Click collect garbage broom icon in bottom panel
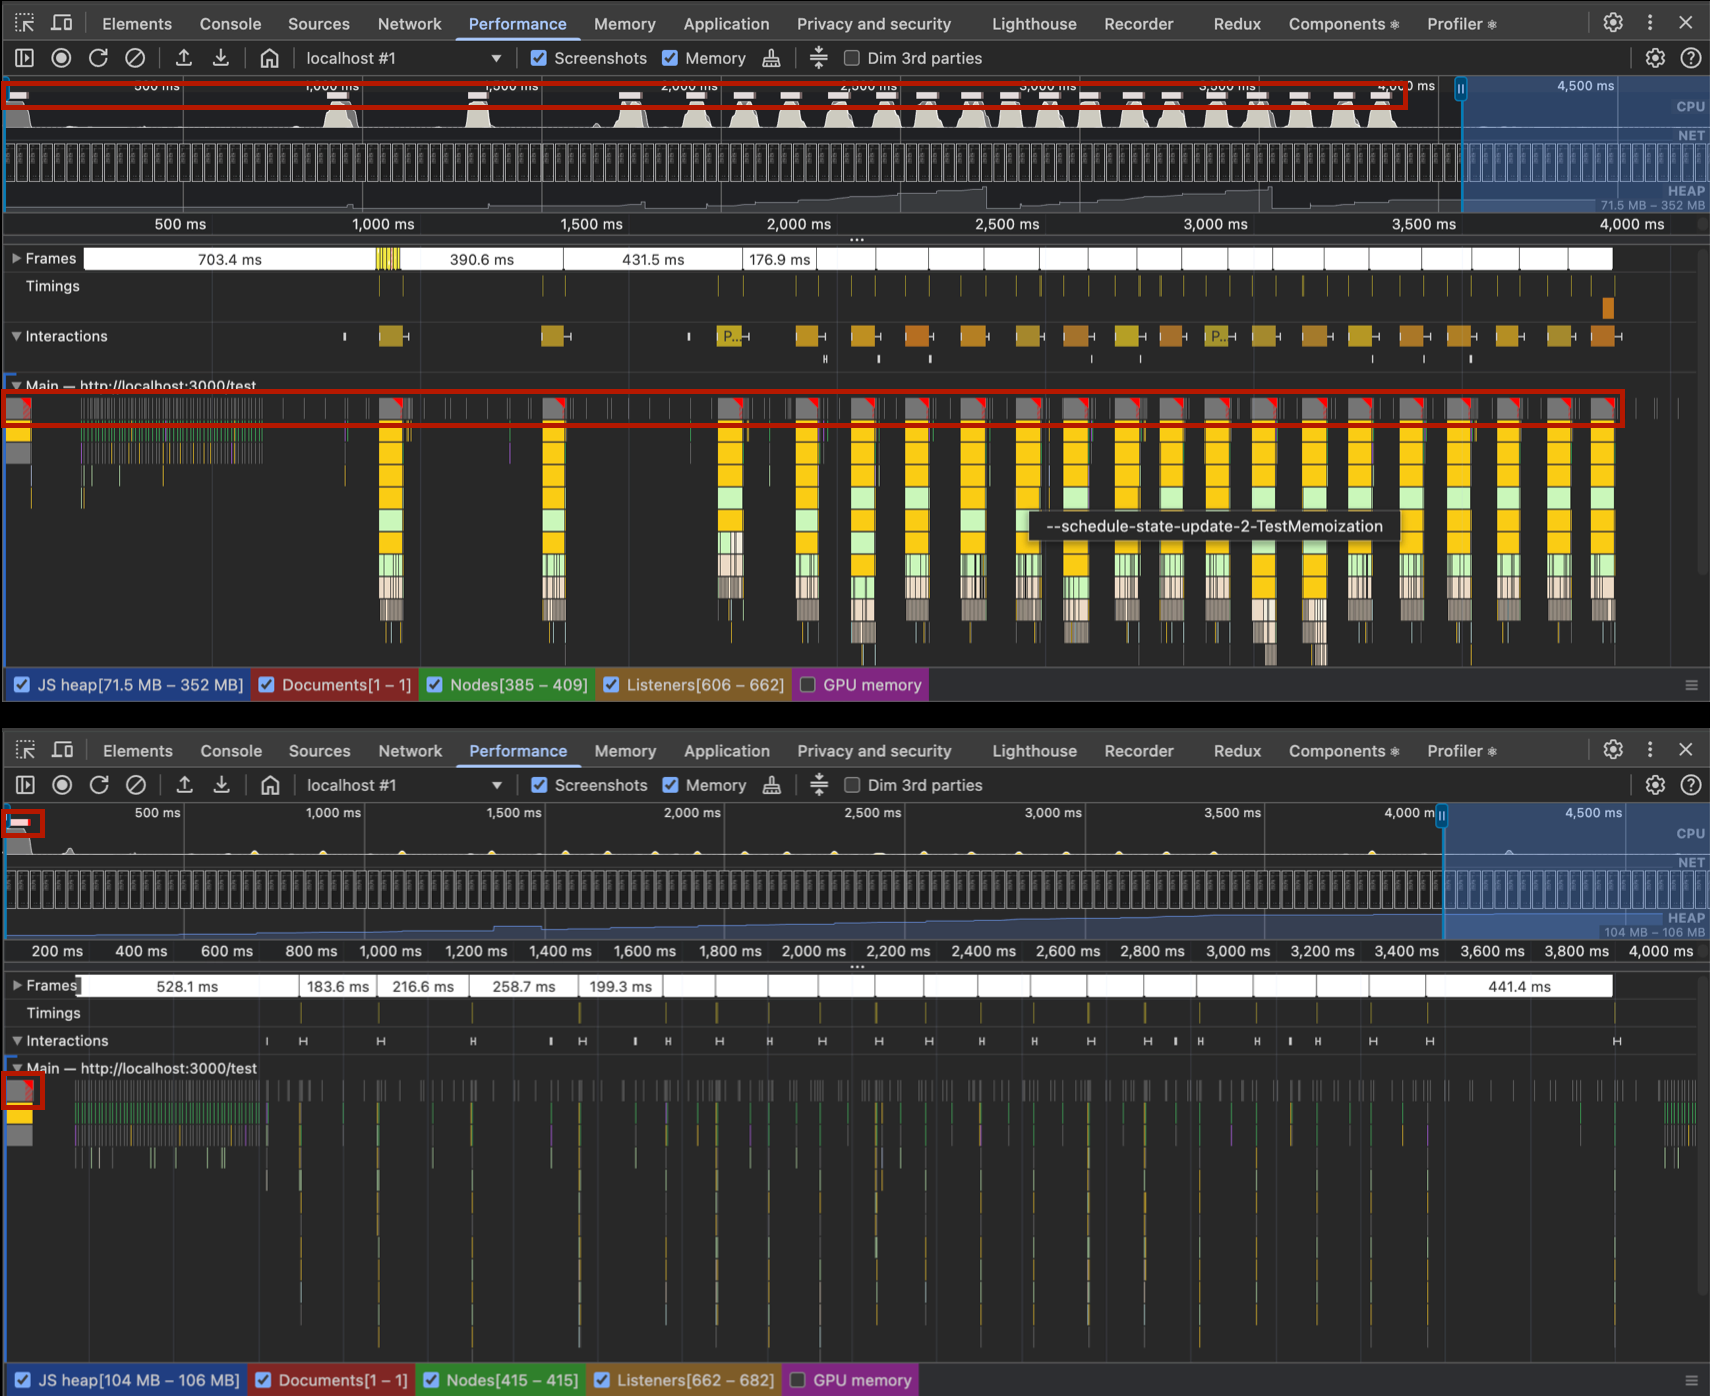The image size is (1710, 1396). point(772,785)
